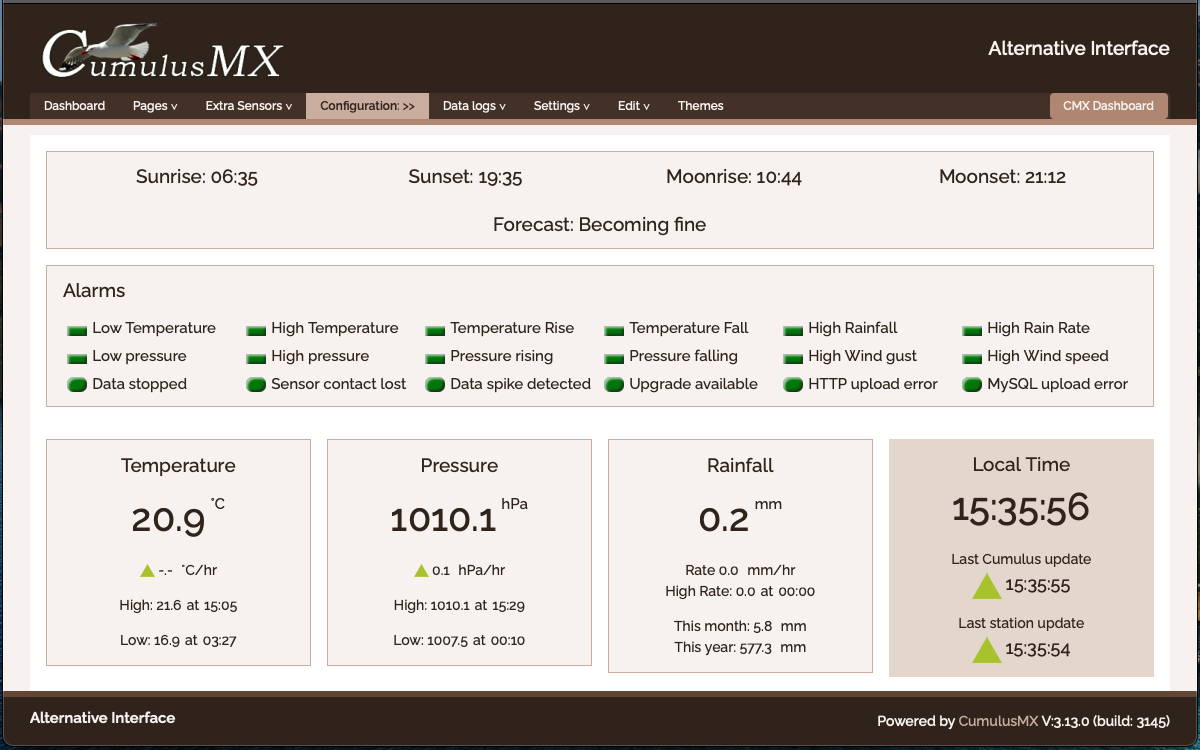Open the Settings dropdown menu
The width and height of the screenshot is (1200, 750).
561,106
